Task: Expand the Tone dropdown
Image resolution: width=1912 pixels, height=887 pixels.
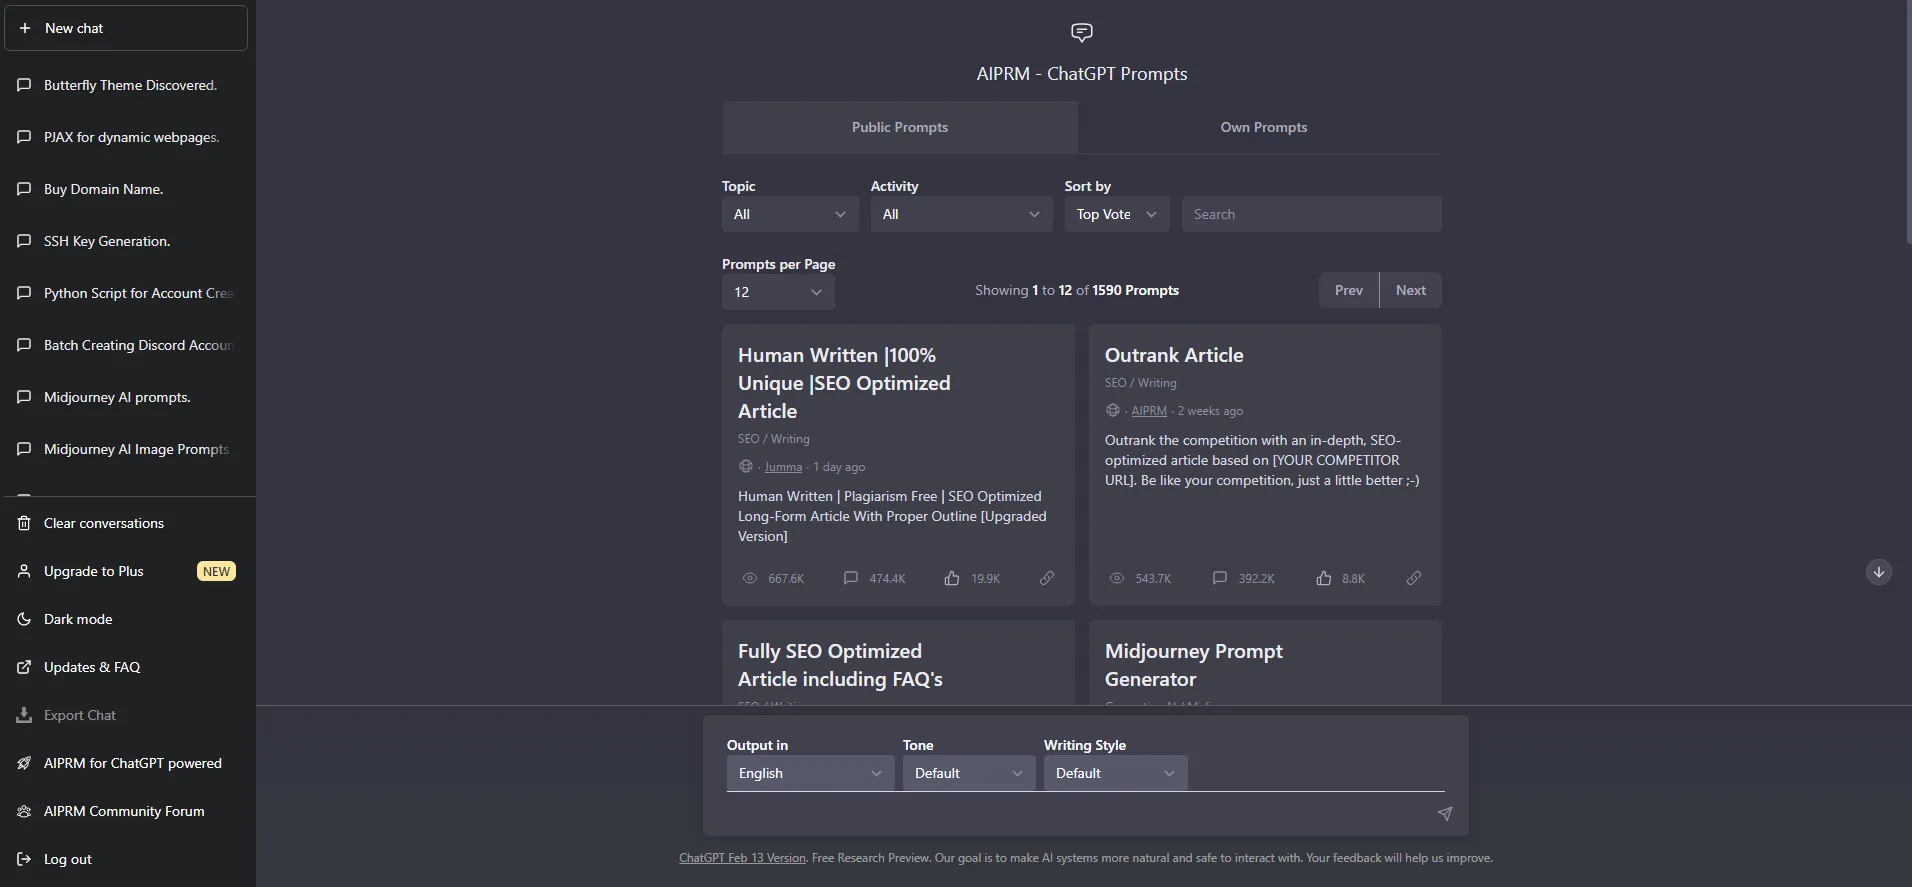Action: pos(969,773)
